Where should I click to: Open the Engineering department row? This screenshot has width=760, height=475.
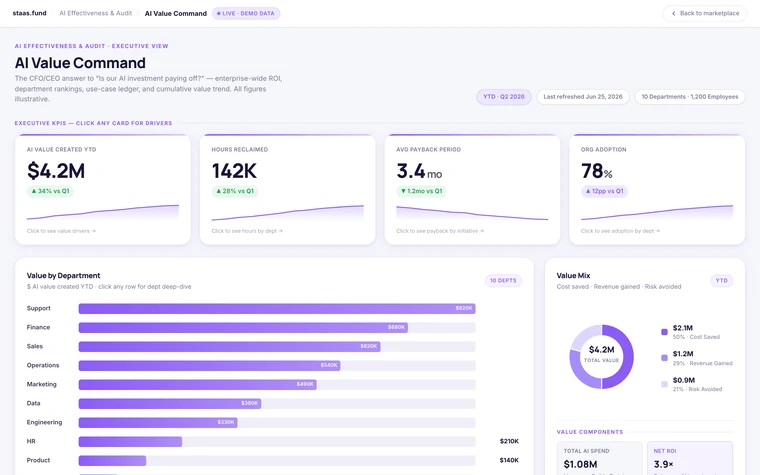273,422
